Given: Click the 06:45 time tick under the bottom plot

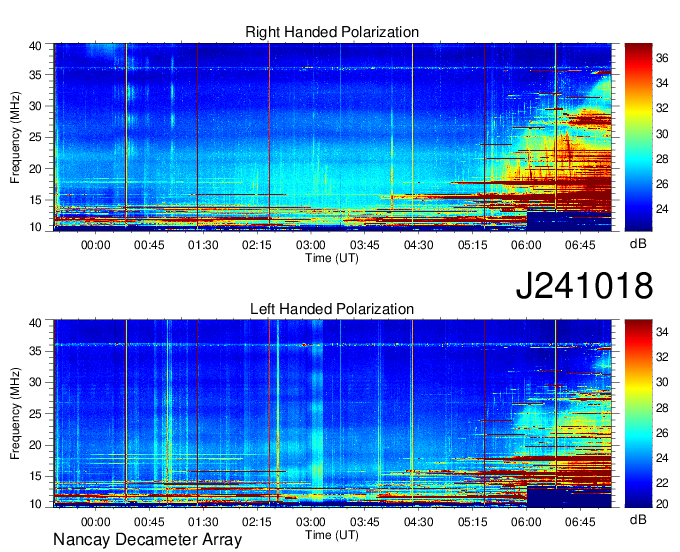Looking at the screenshot, I should [580, 522].
